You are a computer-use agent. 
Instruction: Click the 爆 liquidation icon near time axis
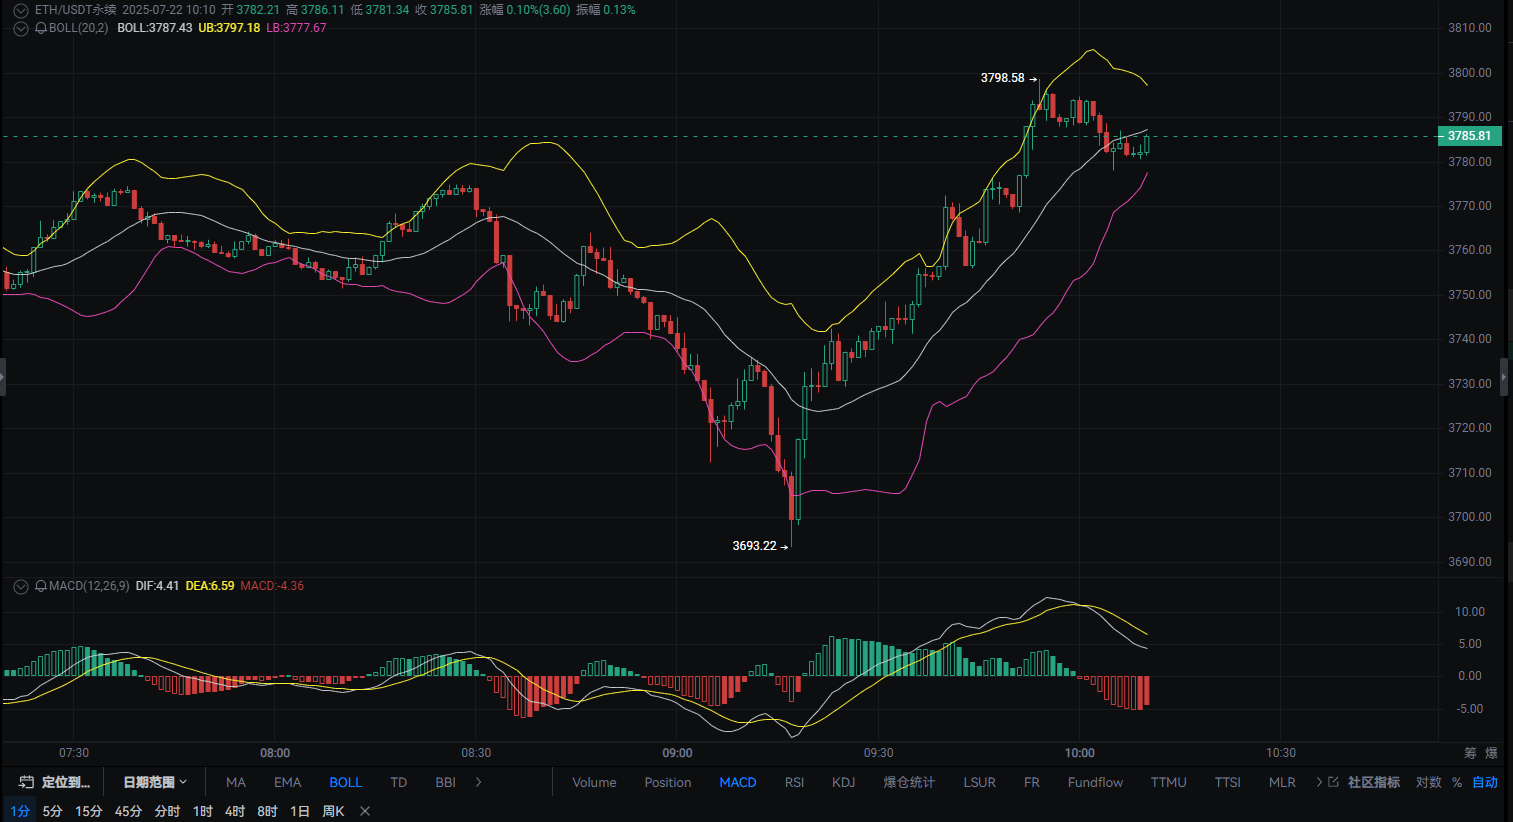pos(1491,753)
